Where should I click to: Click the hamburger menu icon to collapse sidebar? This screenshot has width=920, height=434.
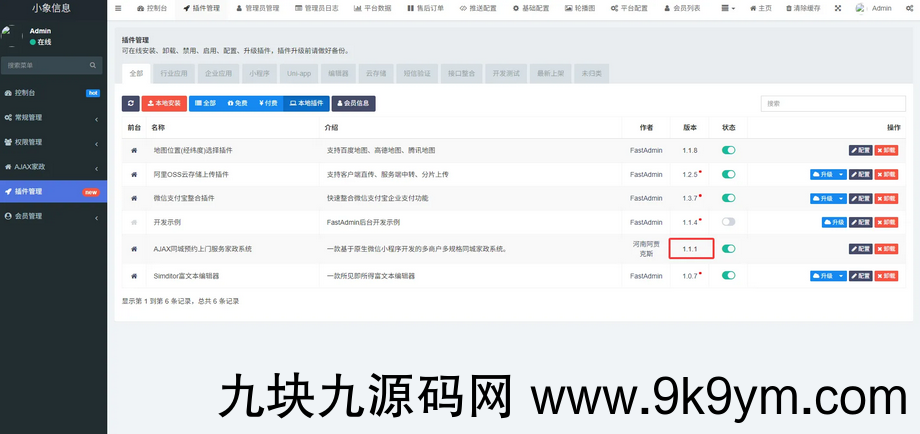tap(118, 8)
